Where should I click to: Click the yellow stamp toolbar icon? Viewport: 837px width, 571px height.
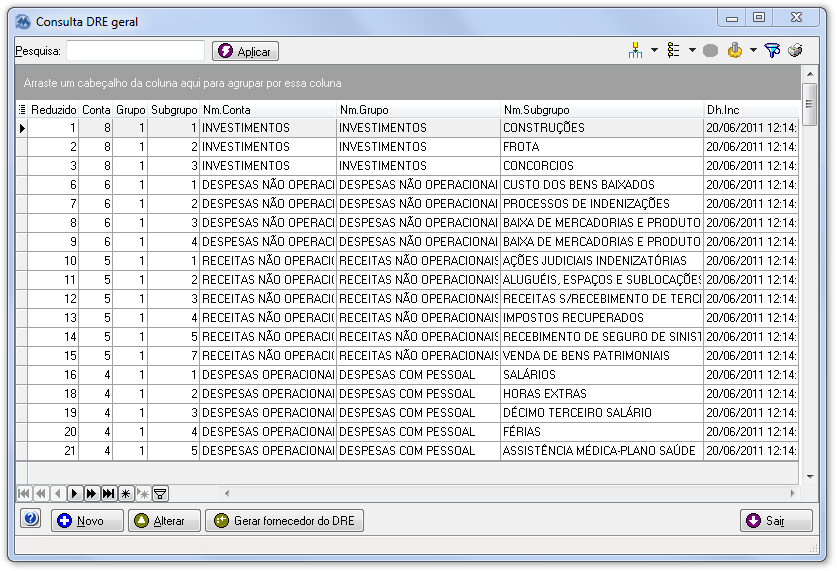click(x=735, y=51)
